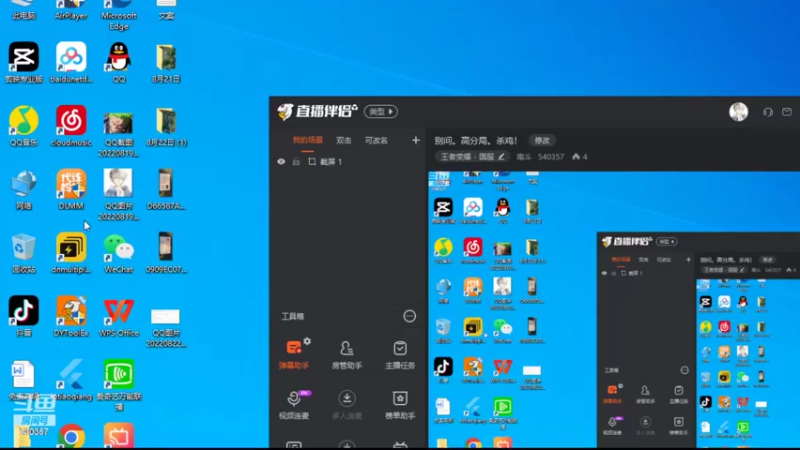The image size is (800, 450).
Task: Open the AirPlayer desktop shortcut
Action: [x=71, y=10]
